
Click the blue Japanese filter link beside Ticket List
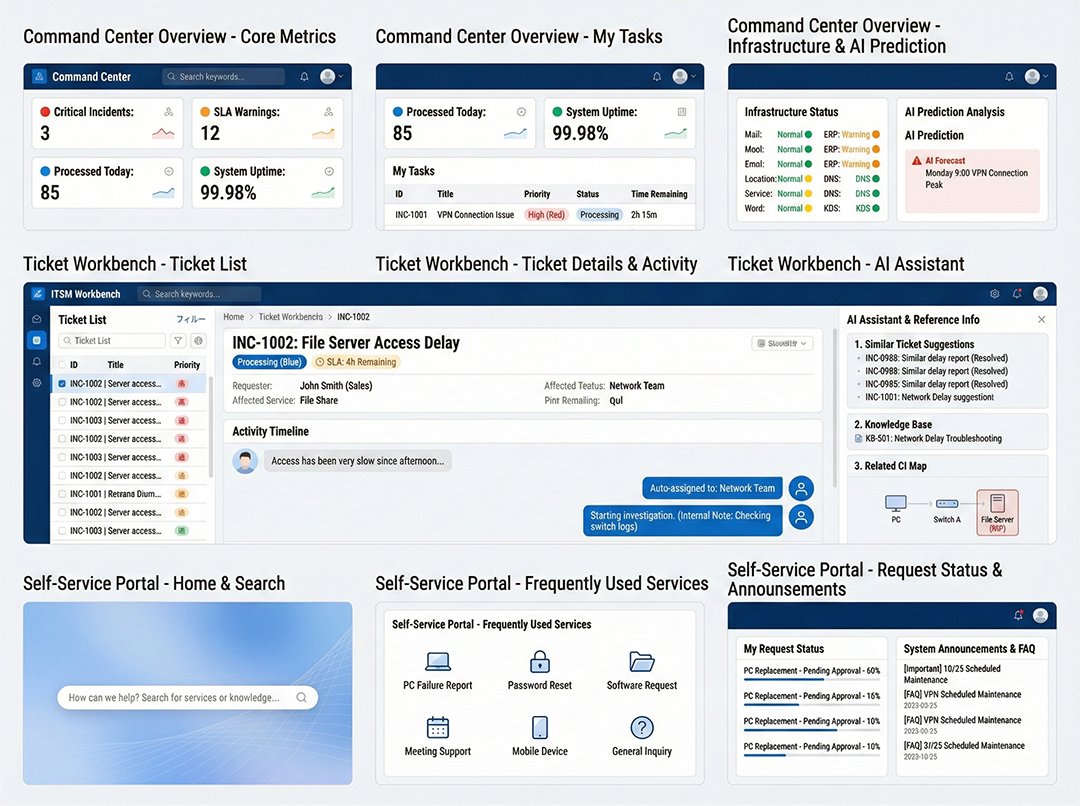point(191,320)
